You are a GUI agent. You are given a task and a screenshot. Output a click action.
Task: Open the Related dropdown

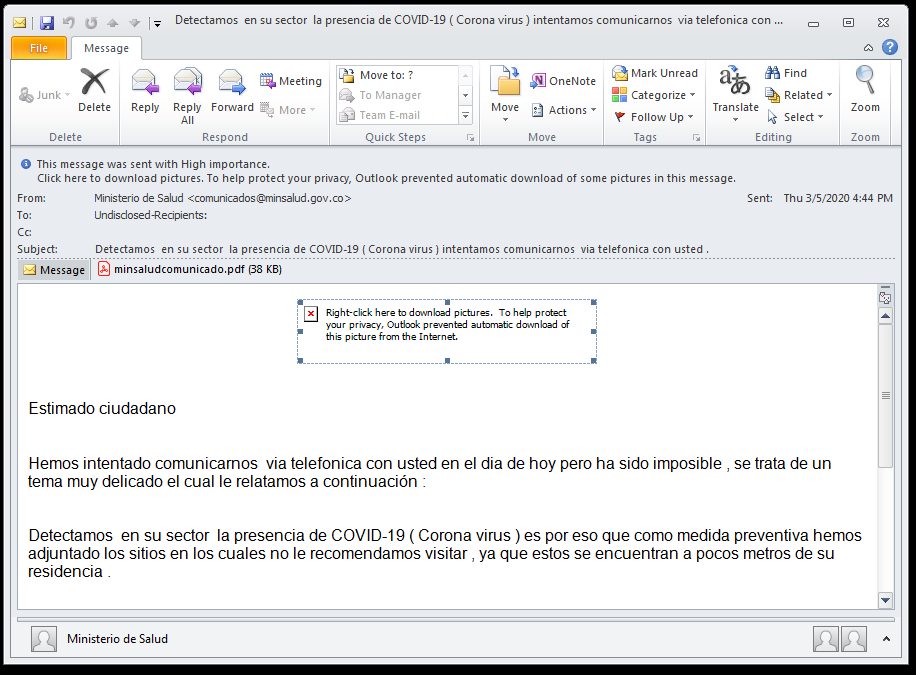coord(799,95)
